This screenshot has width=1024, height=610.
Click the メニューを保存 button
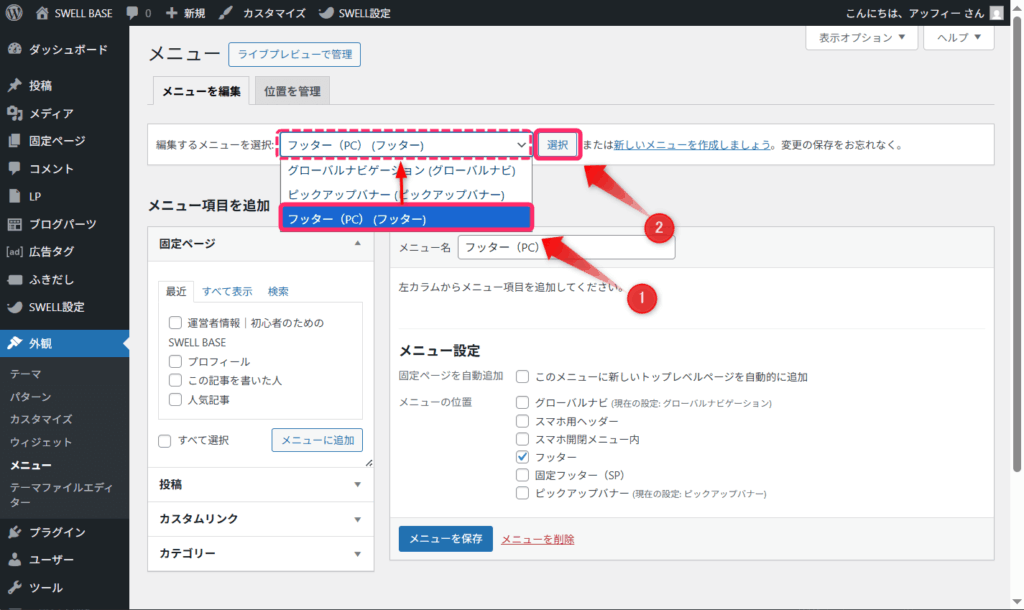coord(445,539)
